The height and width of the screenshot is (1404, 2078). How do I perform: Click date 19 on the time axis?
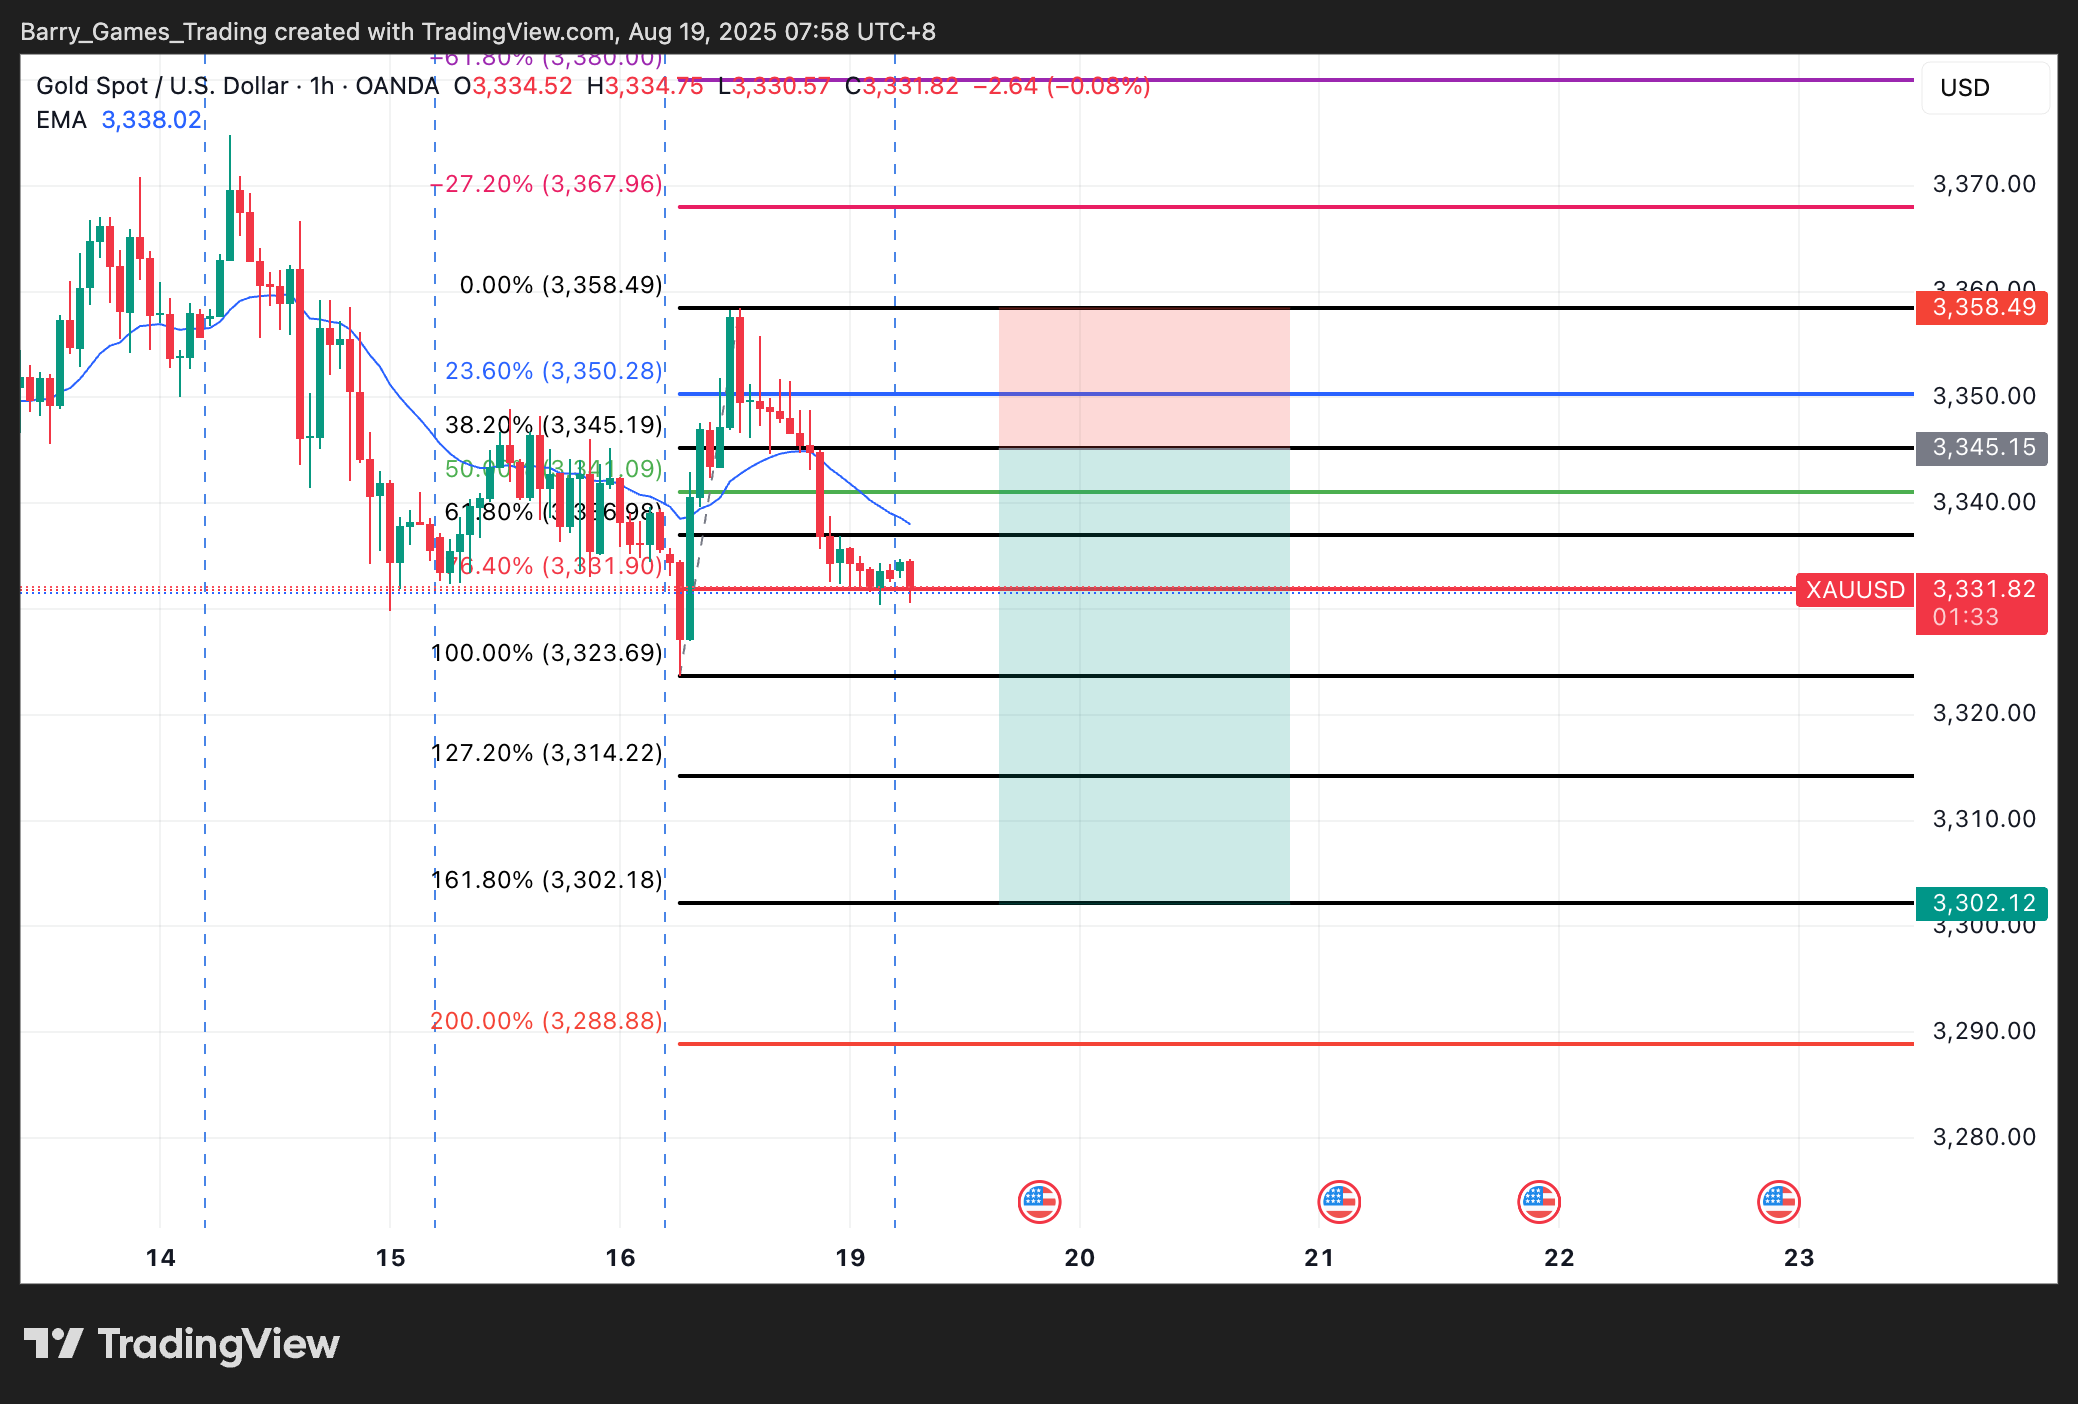pos(850,1258)
